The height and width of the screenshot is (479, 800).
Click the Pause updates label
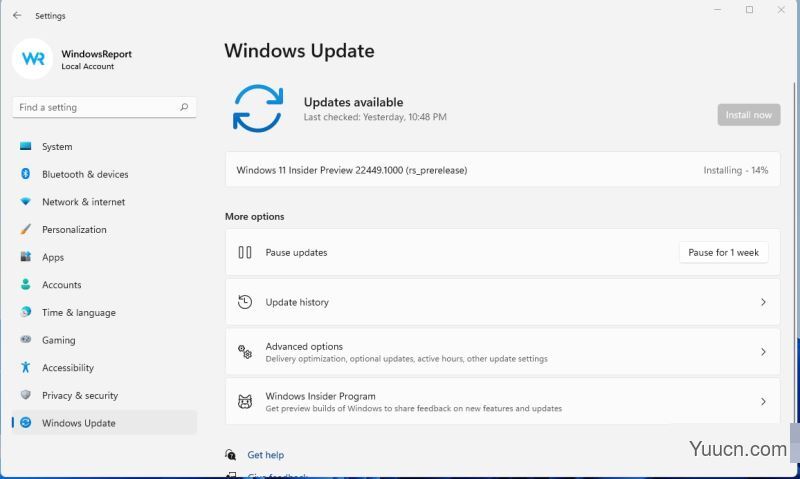(296, 252)
